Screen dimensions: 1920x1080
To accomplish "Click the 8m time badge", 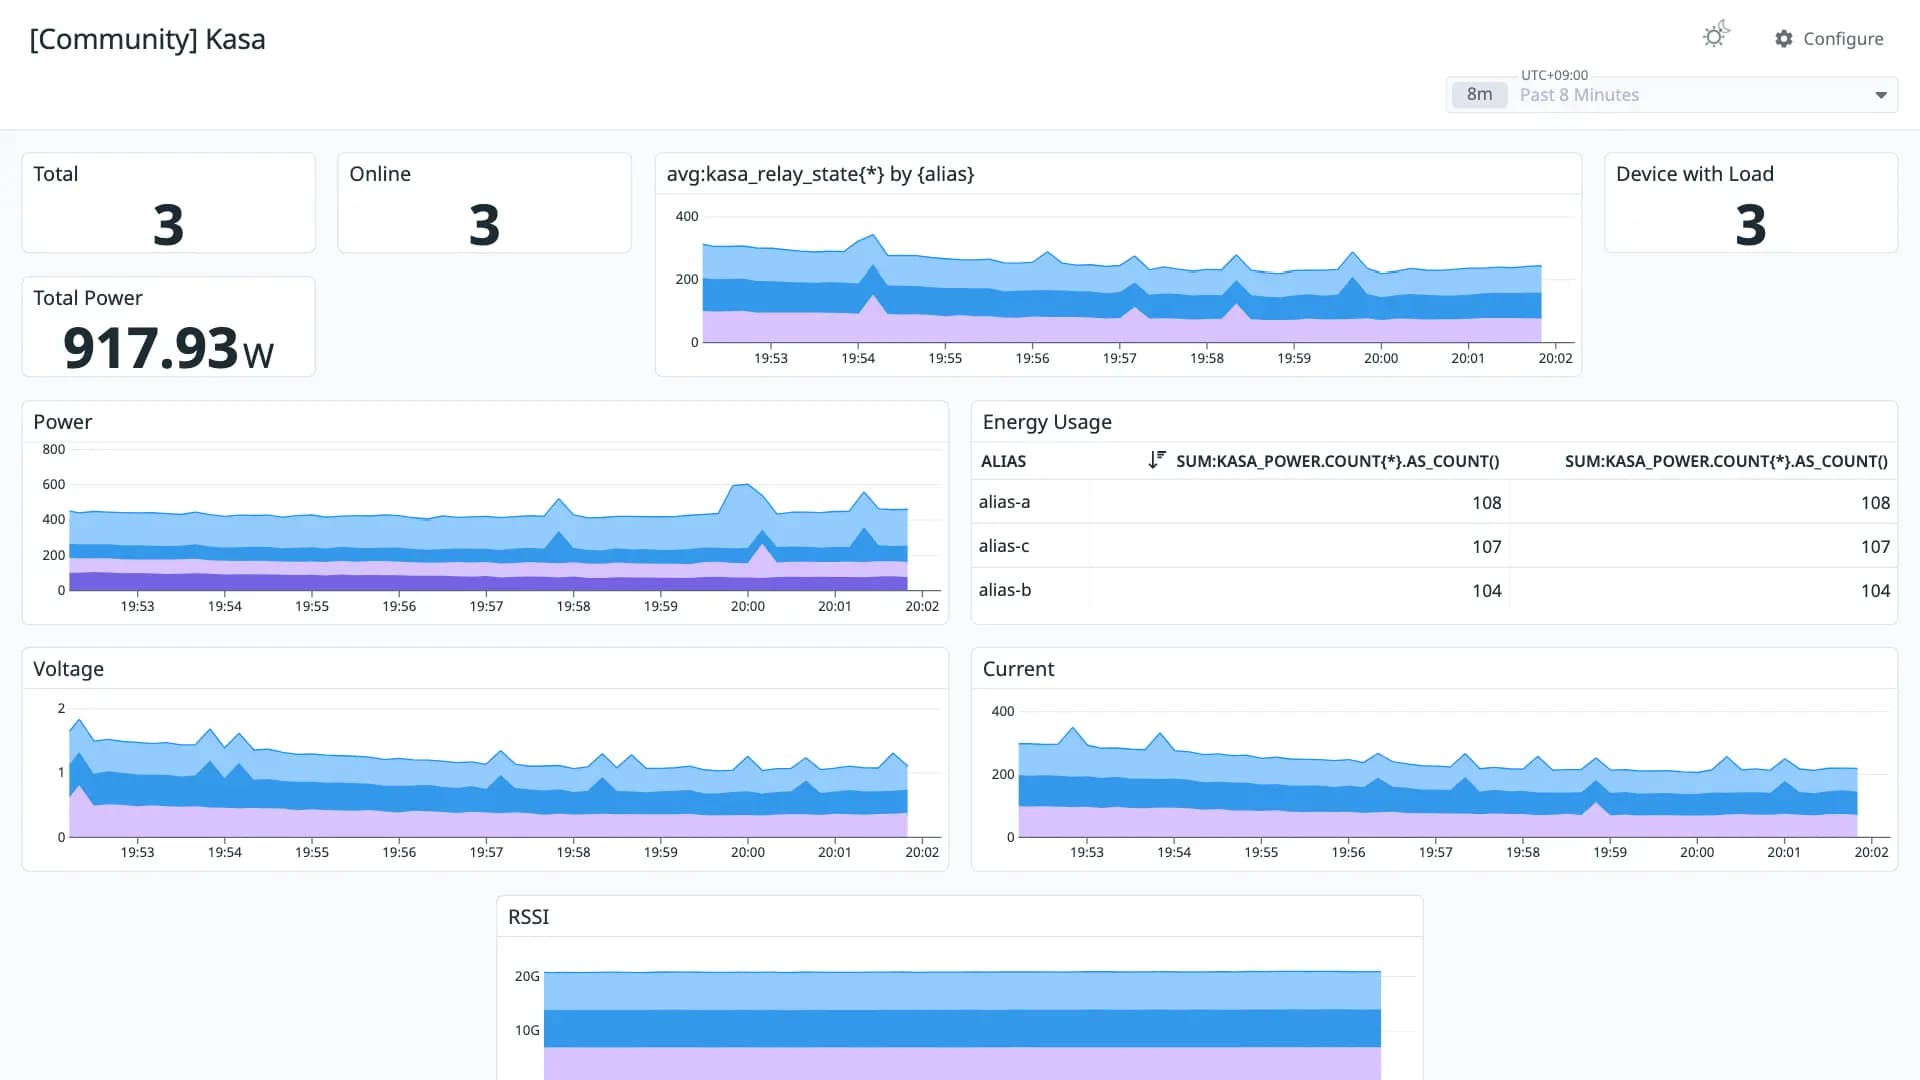I will 1479,95.
